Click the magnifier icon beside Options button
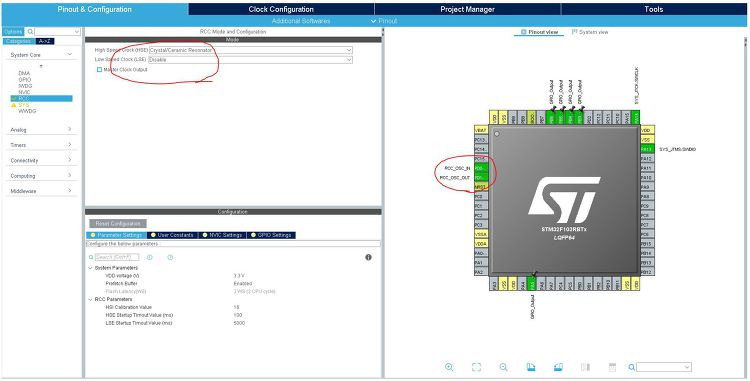750x381 pixels. pyautogui.click(x=30, y=32)
